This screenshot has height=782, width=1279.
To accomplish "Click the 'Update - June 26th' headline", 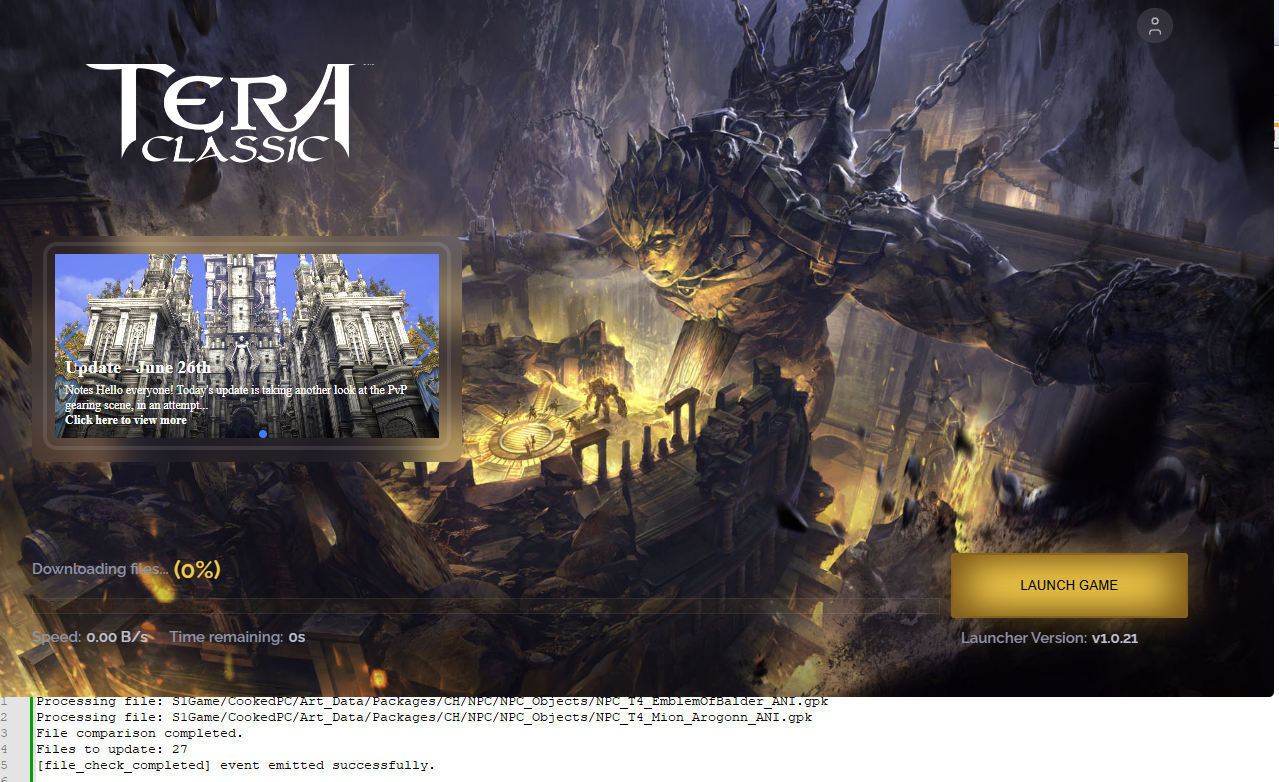I will [x=138, y=368].
